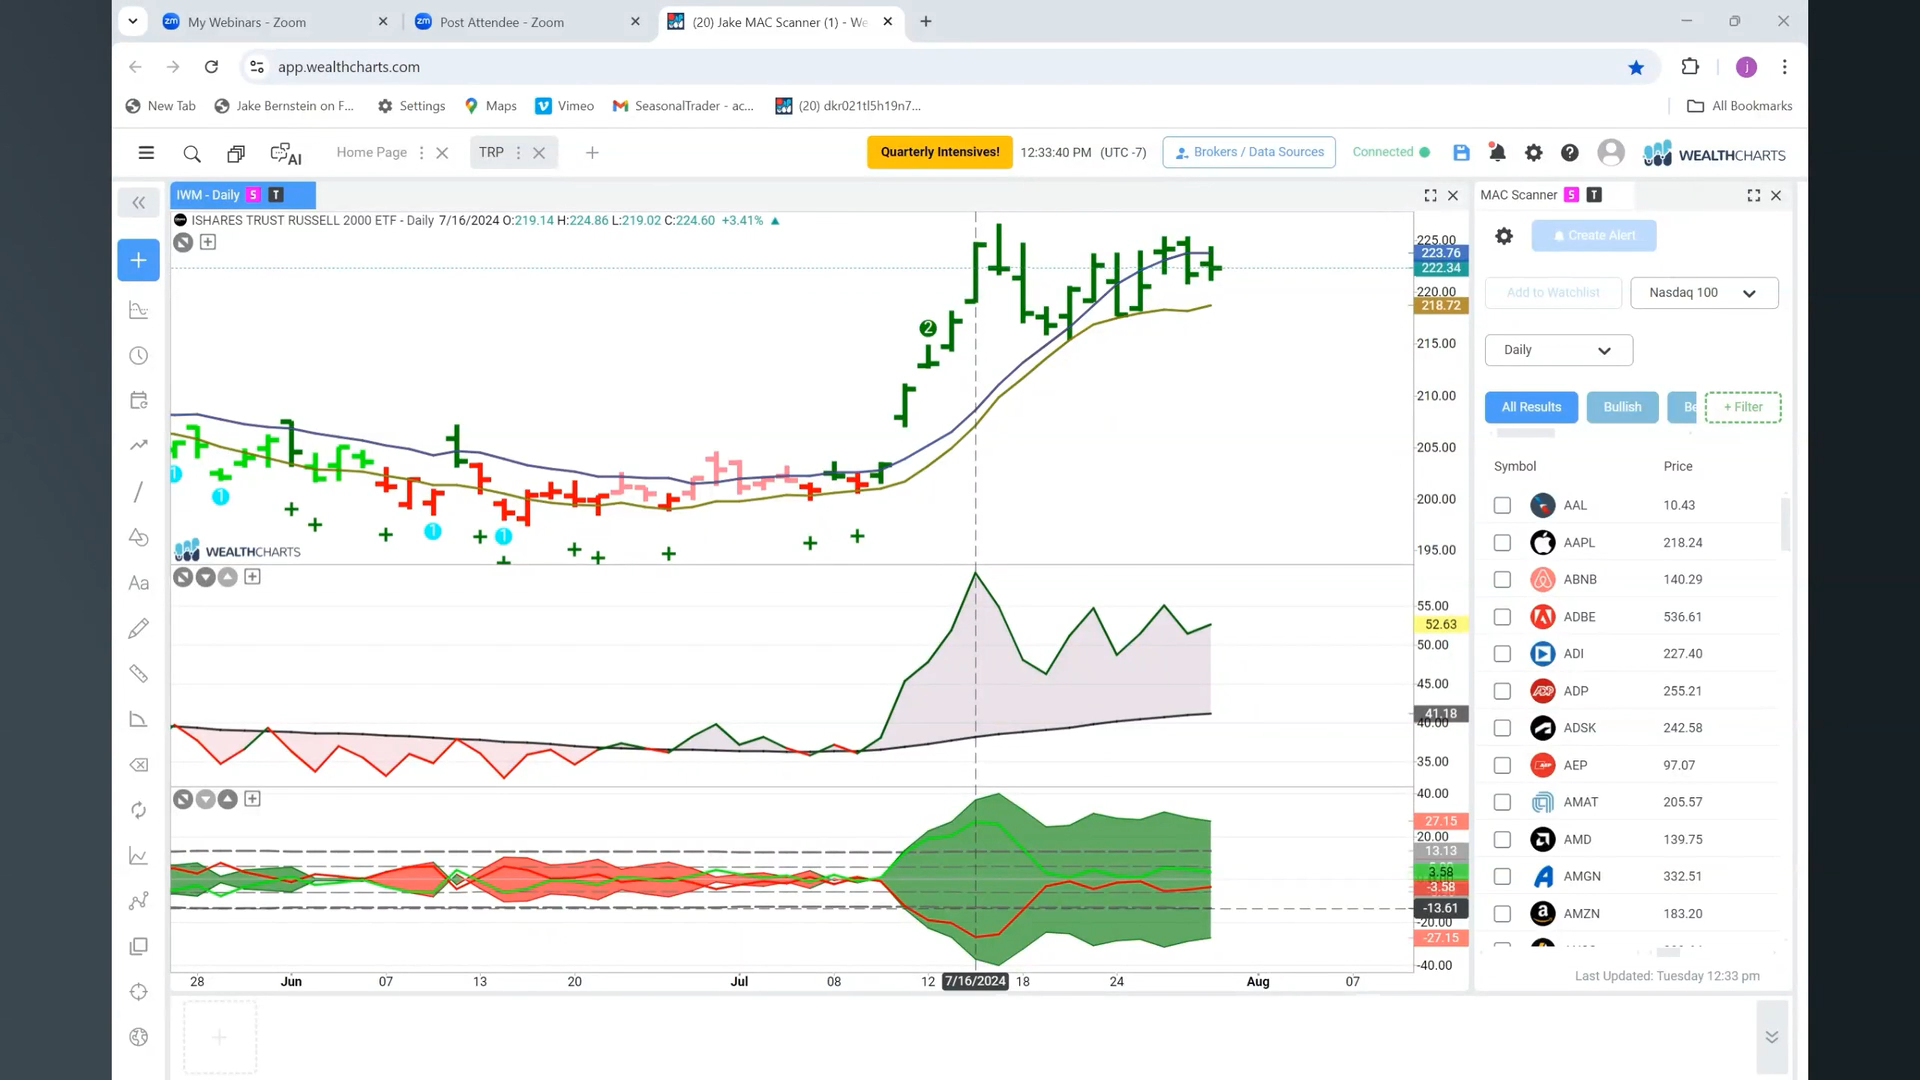Check the AMZN row checkbox
The width and height of the screenshot is (1920, 1080).
(x=1502, y=914)
